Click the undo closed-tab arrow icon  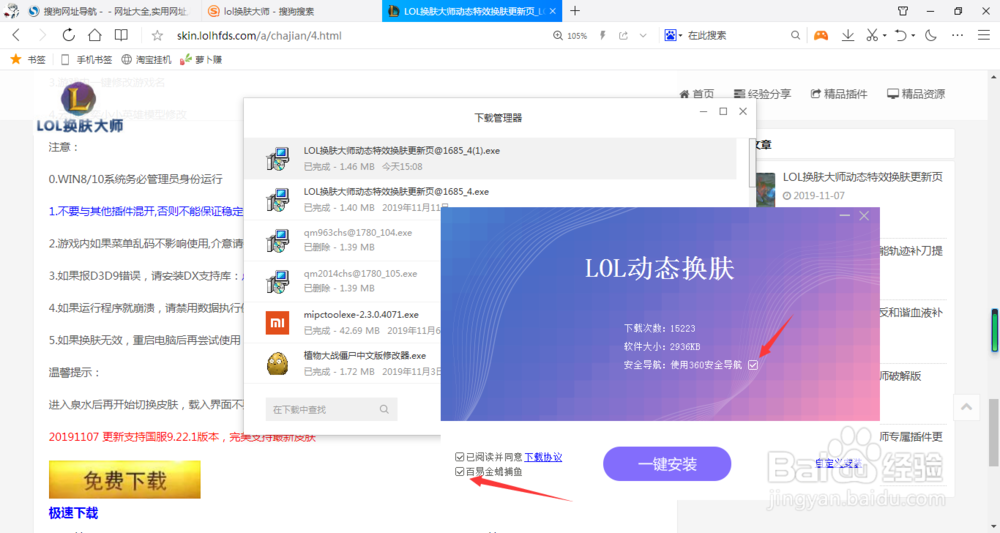[x=901, y=36]
